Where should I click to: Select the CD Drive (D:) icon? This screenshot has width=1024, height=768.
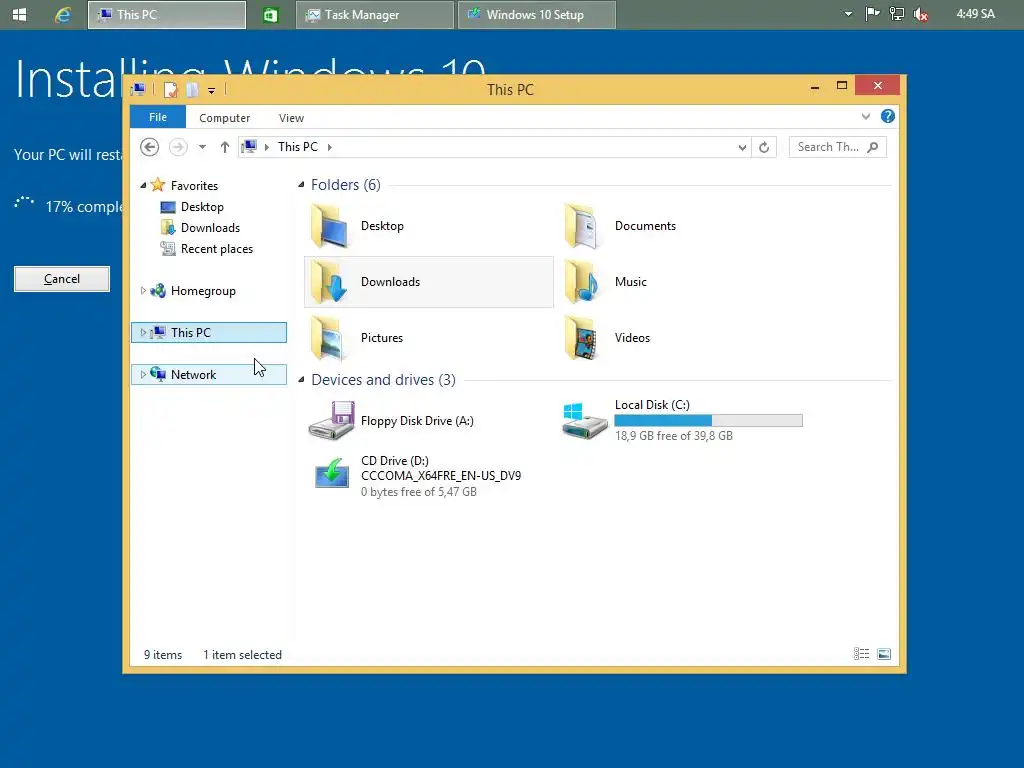click(x=331, y=473)
